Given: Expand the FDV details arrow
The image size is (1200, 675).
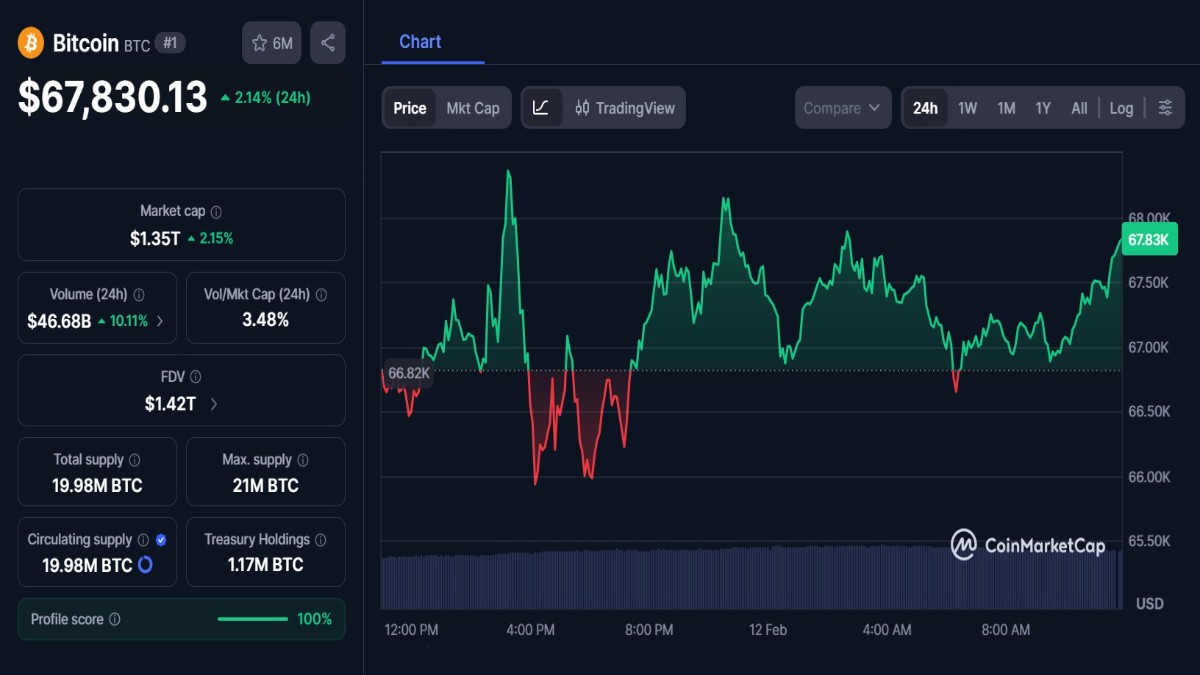Looking at the screenshot, I should [213, 404].
